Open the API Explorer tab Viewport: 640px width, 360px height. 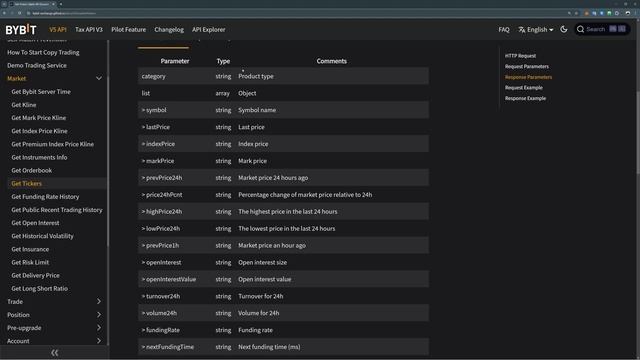(x=209, y=29)
